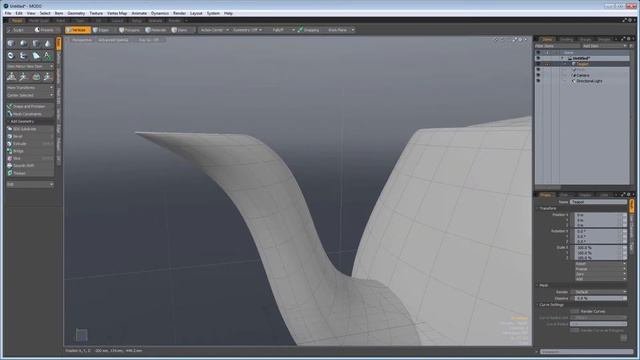
Task: Switch to Materials selection mode
Action: [x=156, y=30]
